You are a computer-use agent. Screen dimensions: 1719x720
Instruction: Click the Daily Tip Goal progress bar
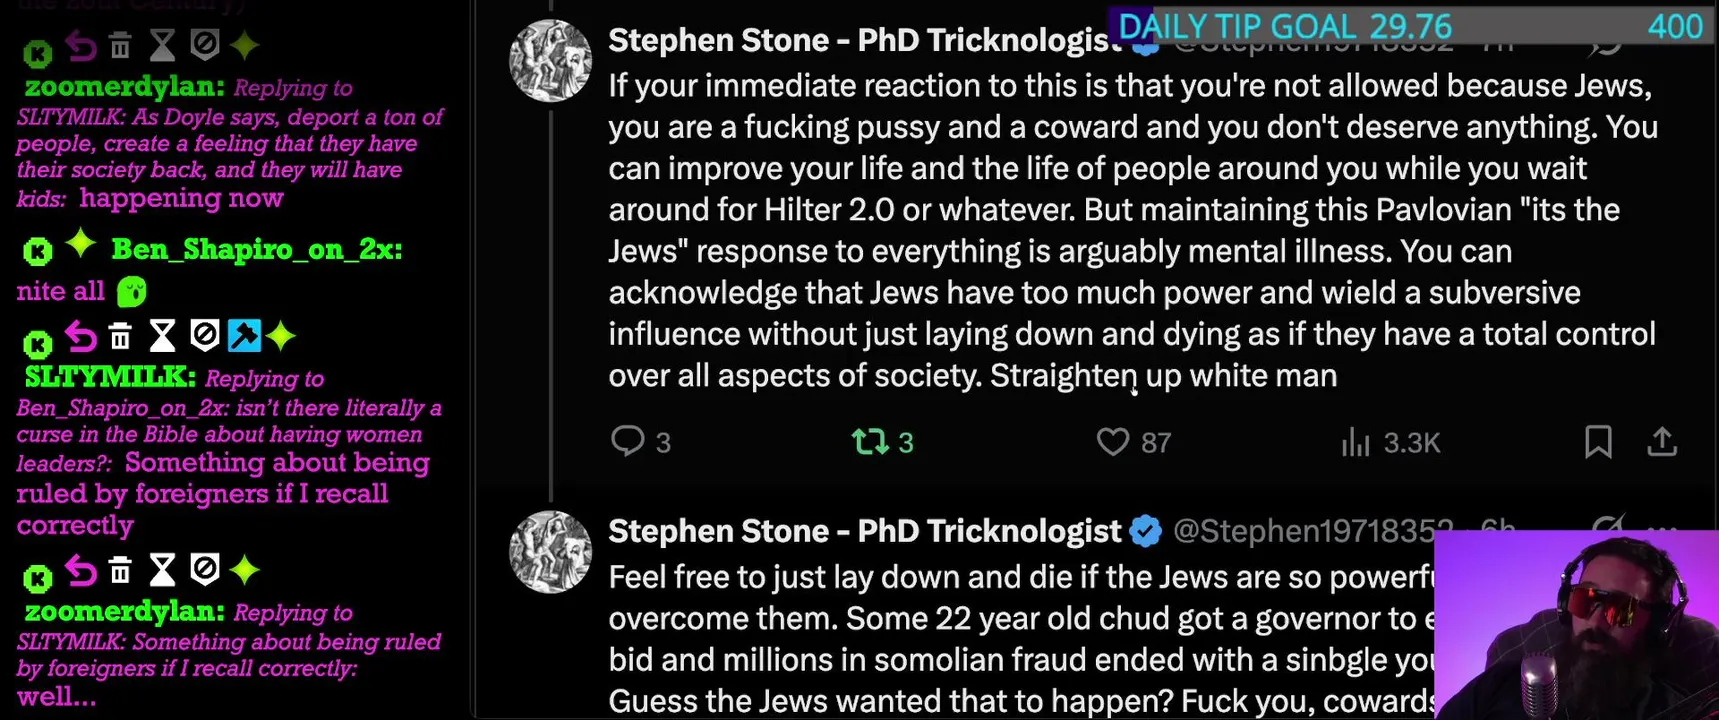pos(1410,26)
